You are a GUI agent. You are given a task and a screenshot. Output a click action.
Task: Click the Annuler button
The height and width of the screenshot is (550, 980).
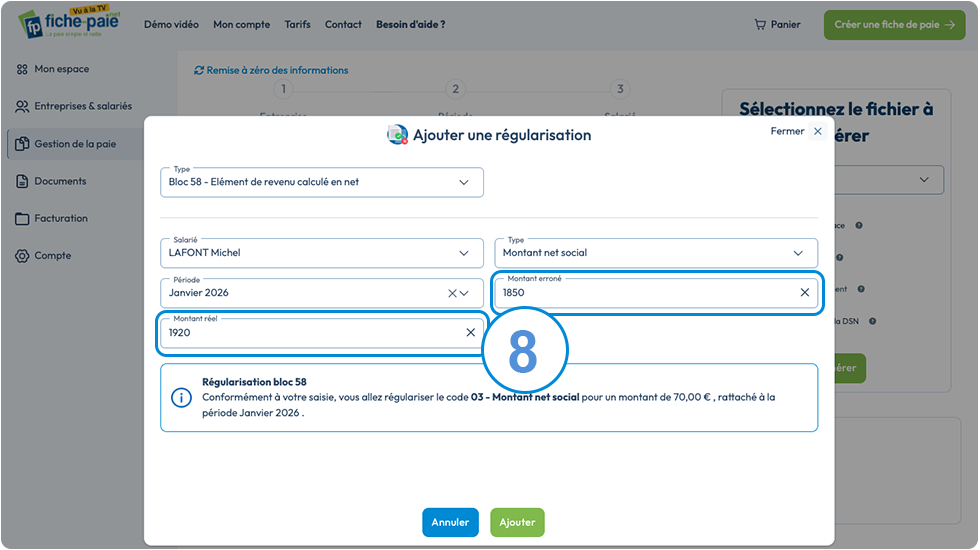(450, 522)
